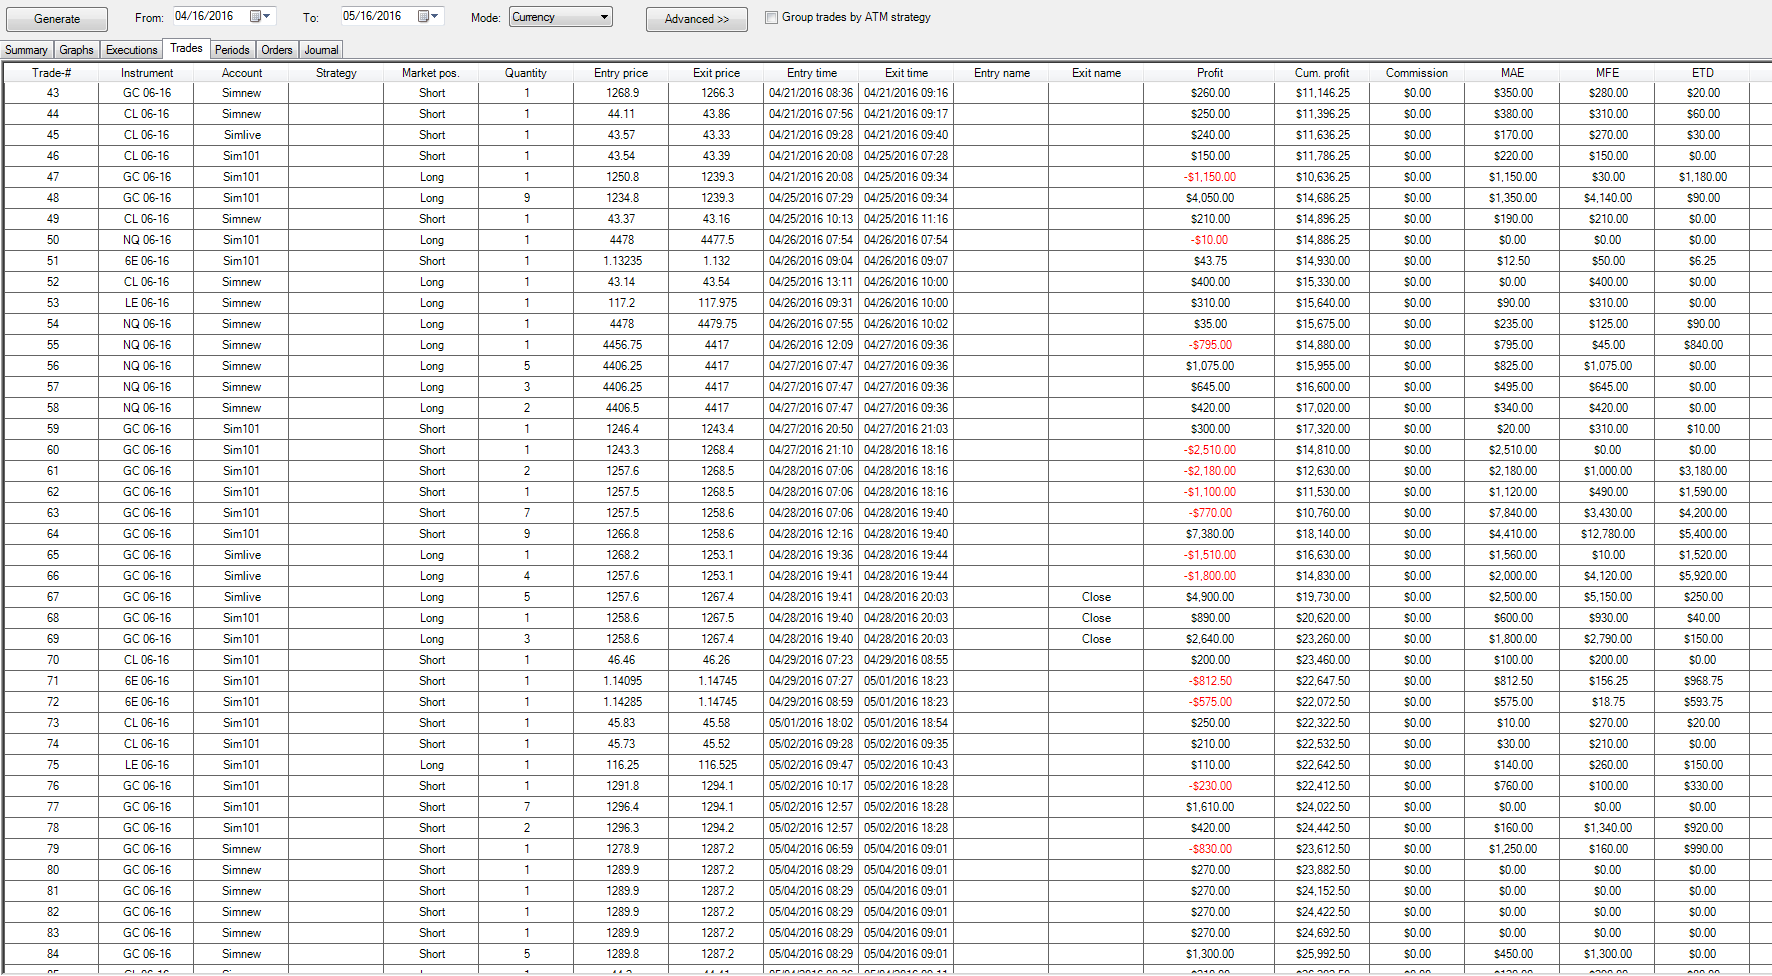Click entry time 04/21/2016 08:36
The height and width of the screenshot is (976, 1772).
tap(811, 93)
